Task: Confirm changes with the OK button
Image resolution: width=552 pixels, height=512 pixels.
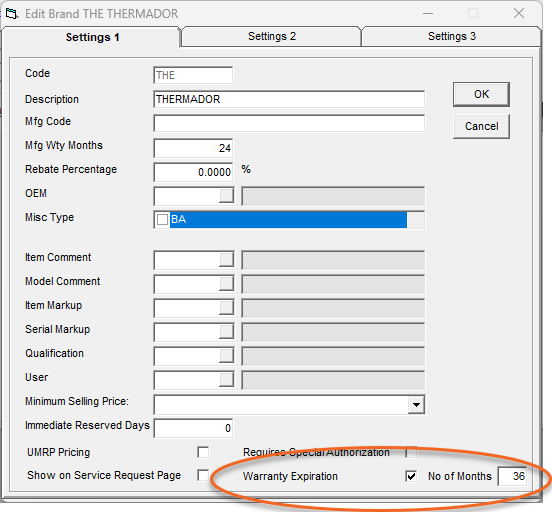Action: coord(481,94)
